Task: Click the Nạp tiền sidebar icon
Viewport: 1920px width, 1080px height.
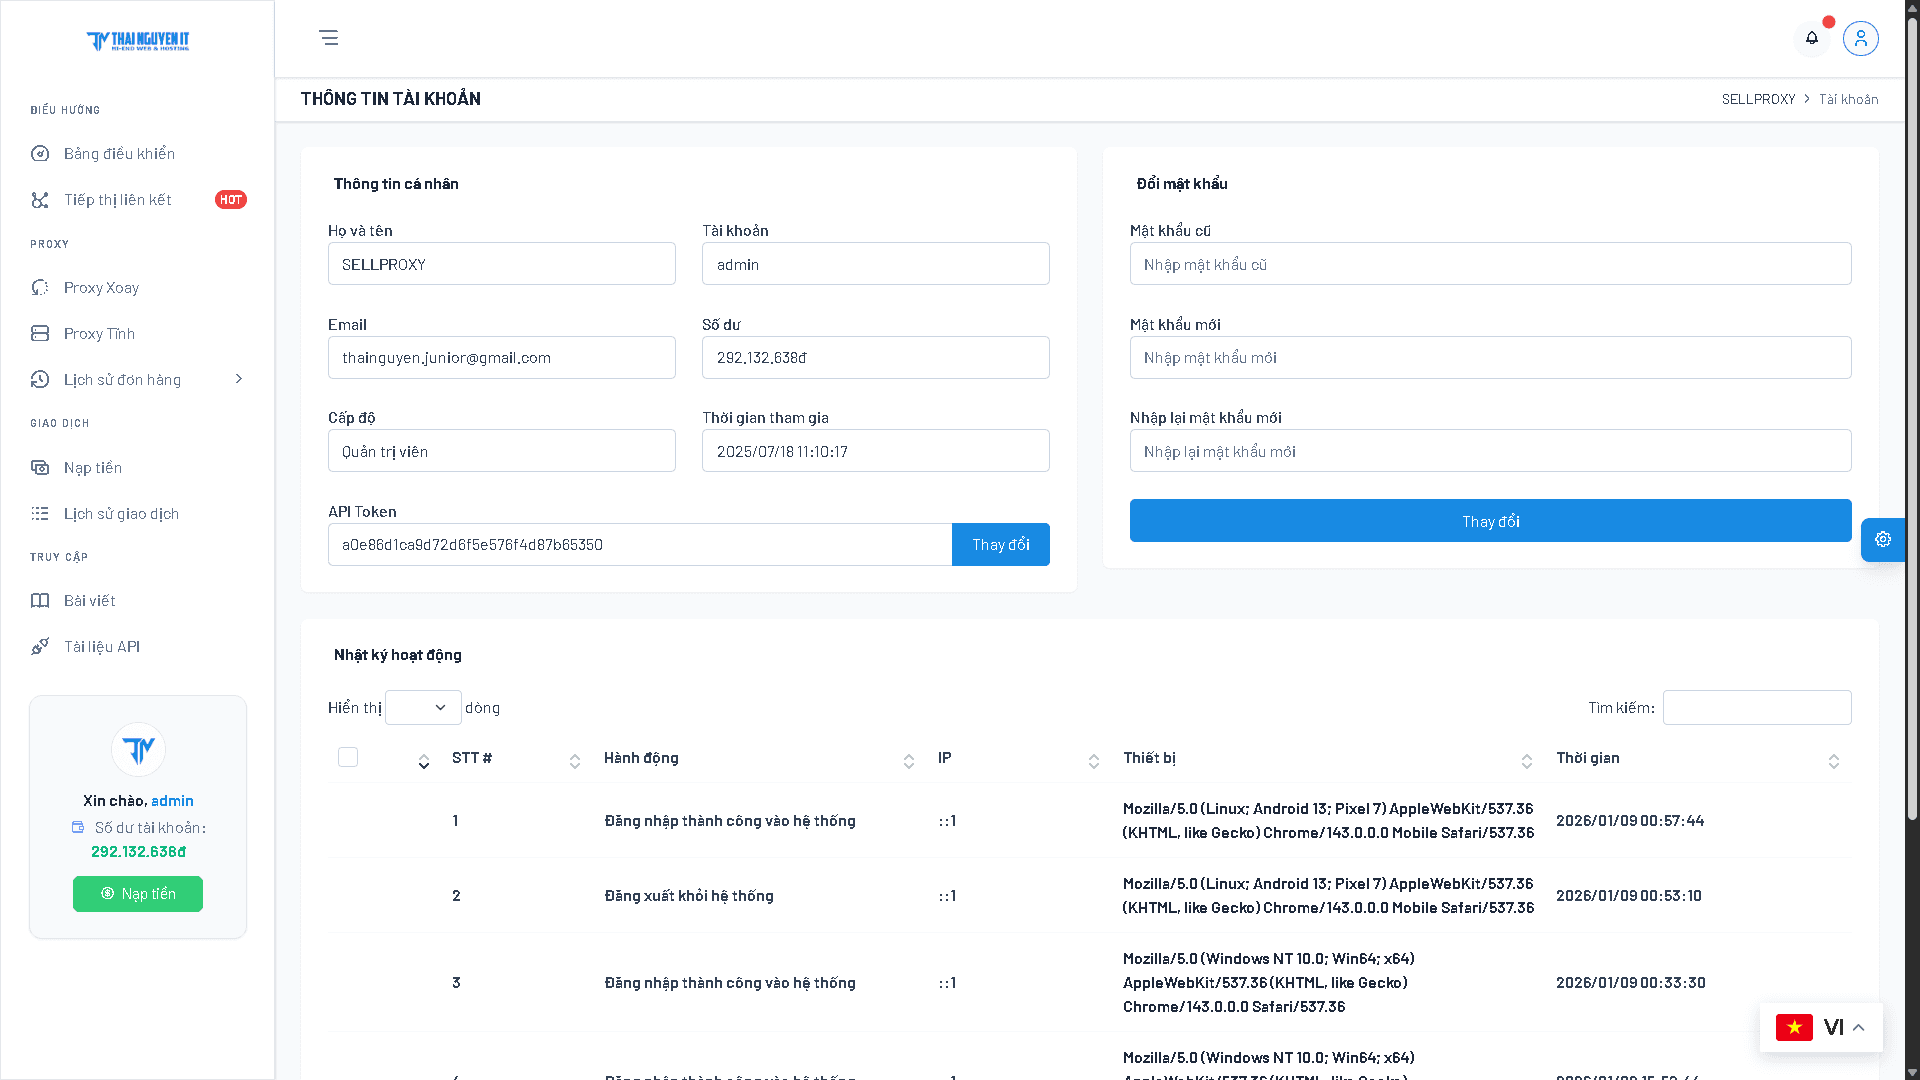Action: coord(40,467)
